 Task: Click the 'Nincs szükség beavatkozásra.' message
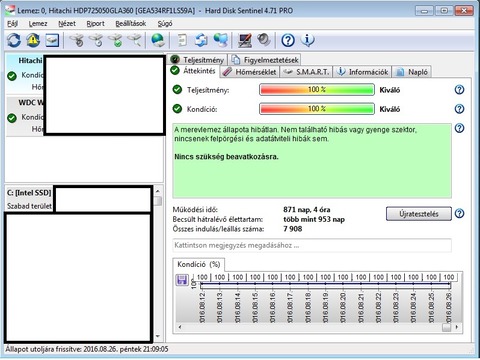226,157
